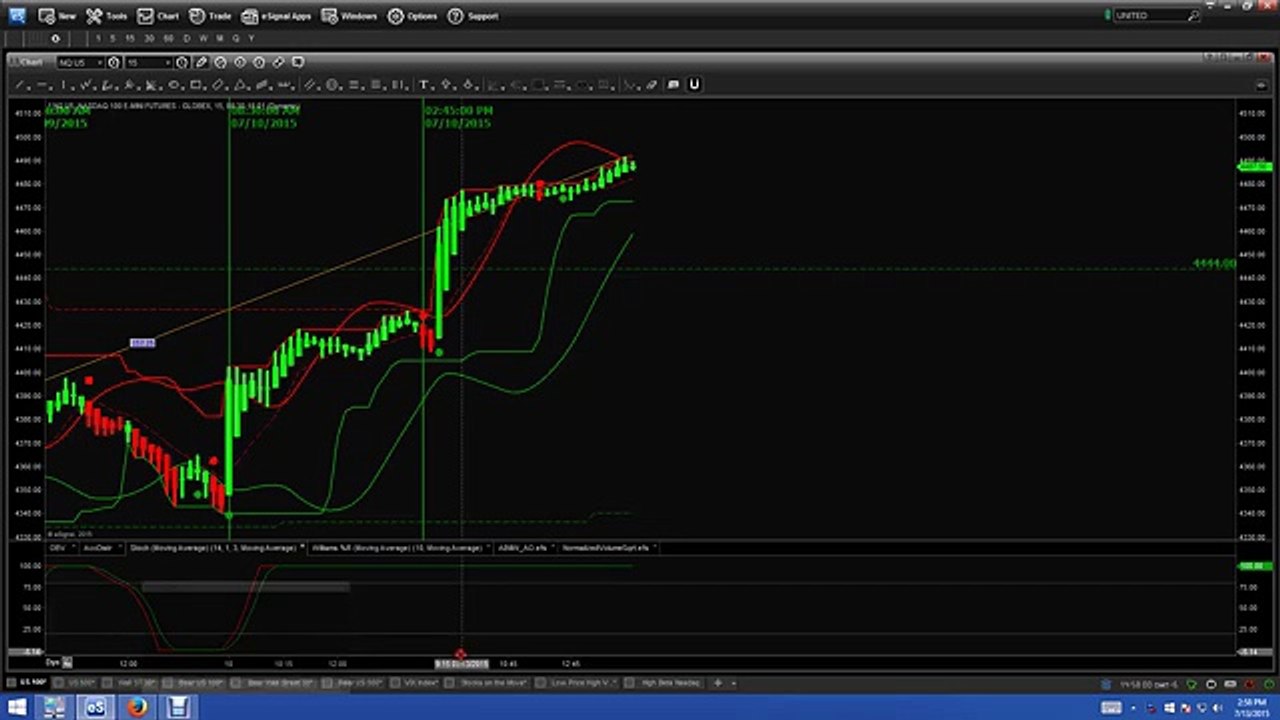The image size is (1280, 720).
Task: Open the Support menu
Action: (x=473, y=16)
